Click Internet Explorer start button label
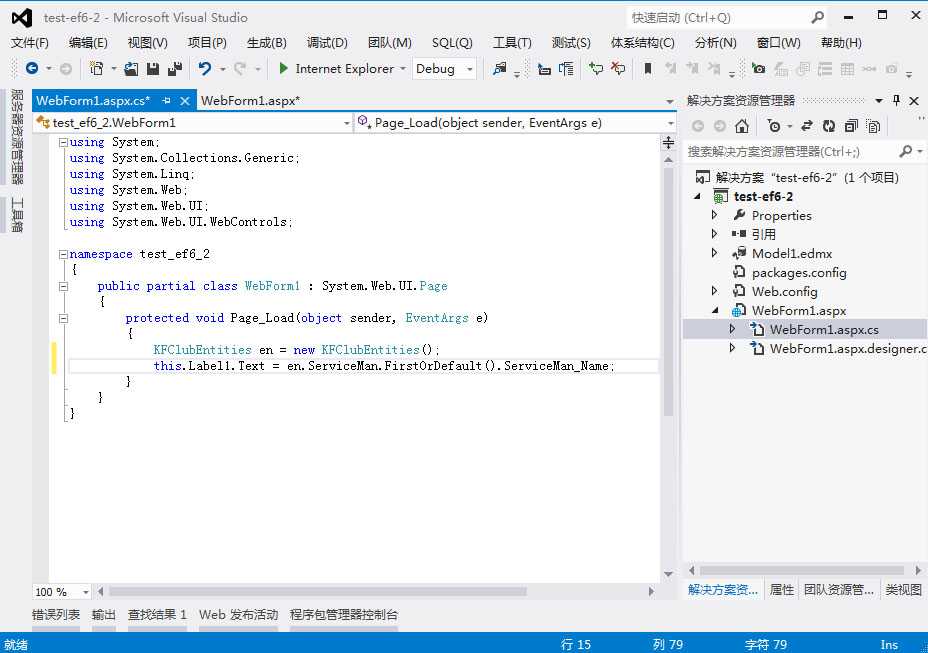The width and height of the screenshot is (928, 653). [344, 69]
